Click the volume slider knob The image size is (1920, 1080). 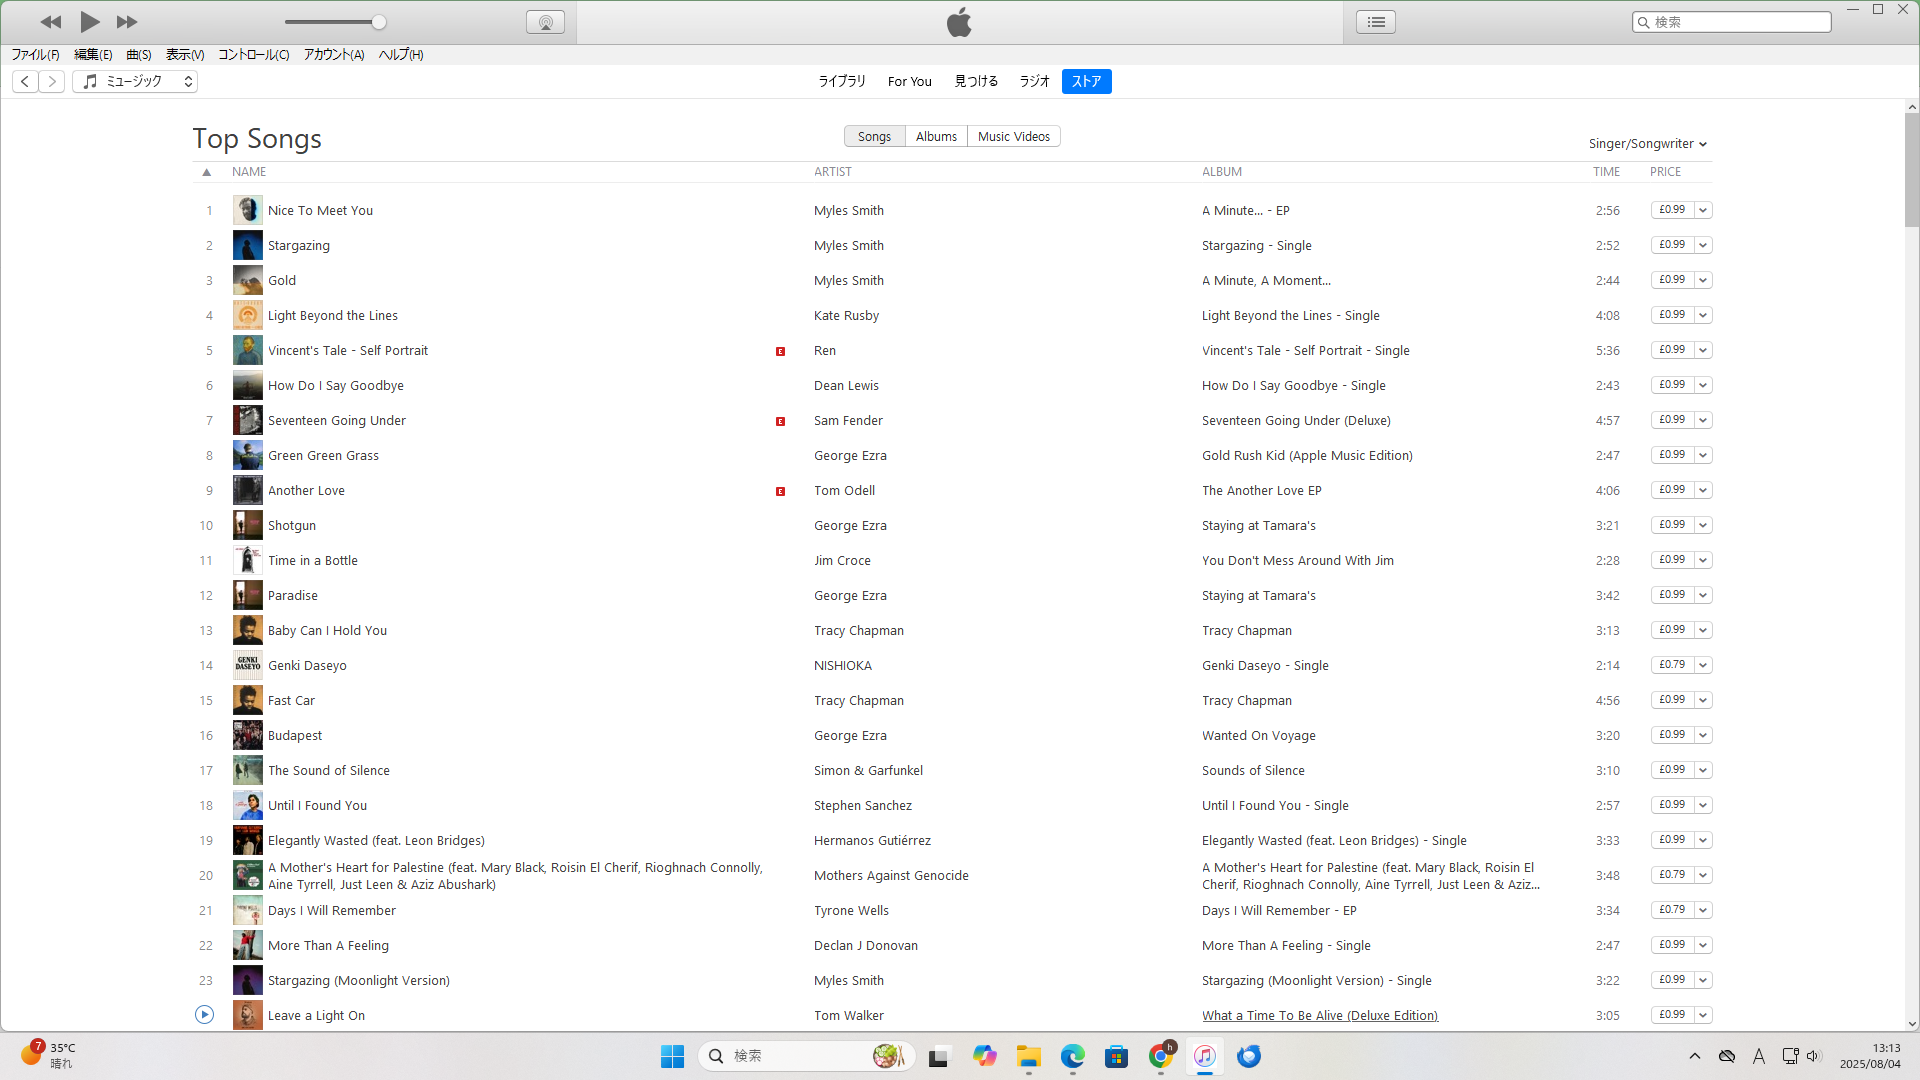[379, 22]
